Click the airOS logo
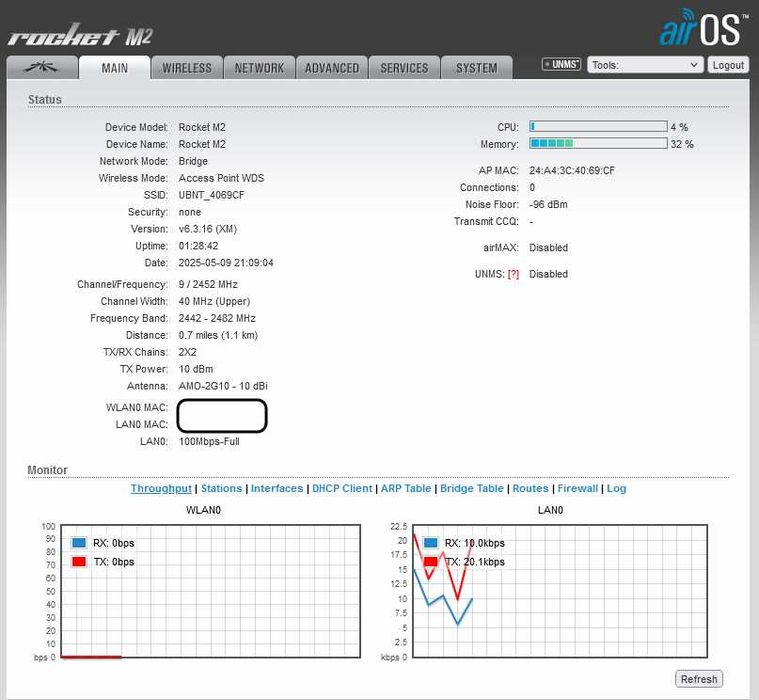The image size is (759, 700). click(x=703, y=28)
